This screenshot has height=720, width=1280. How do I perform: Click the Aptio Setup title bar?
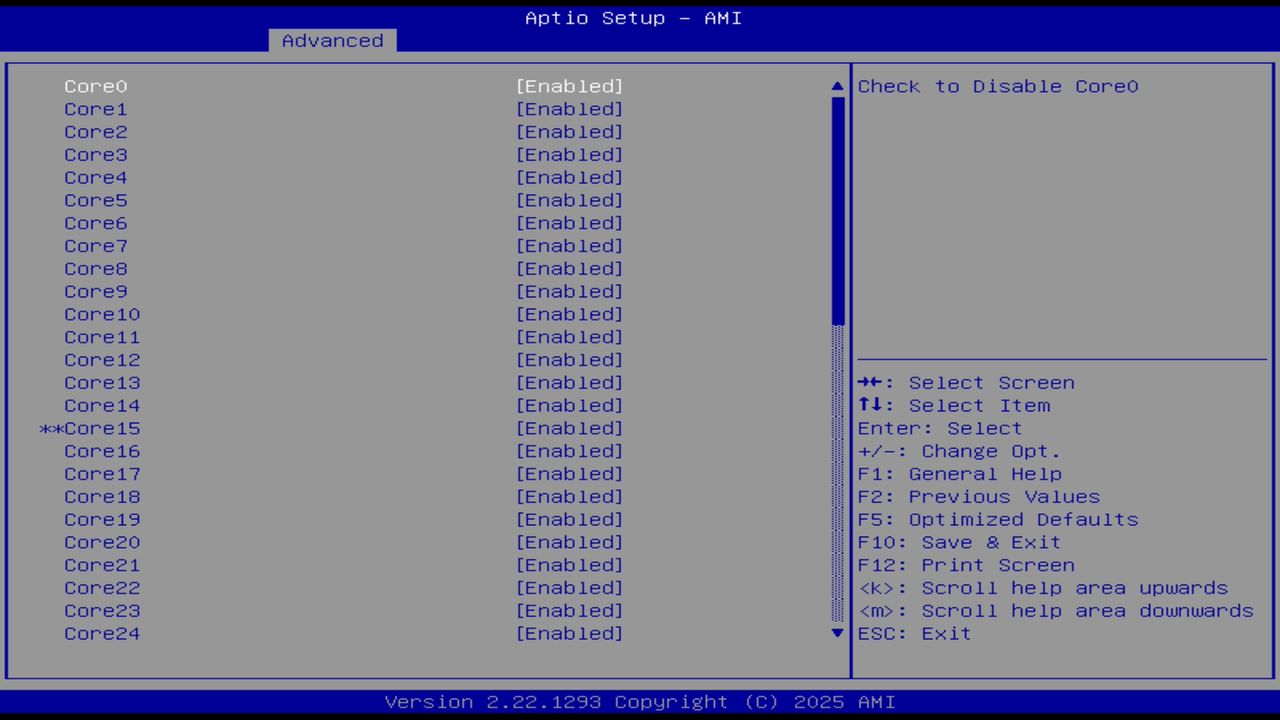click(x=632, y=18)
